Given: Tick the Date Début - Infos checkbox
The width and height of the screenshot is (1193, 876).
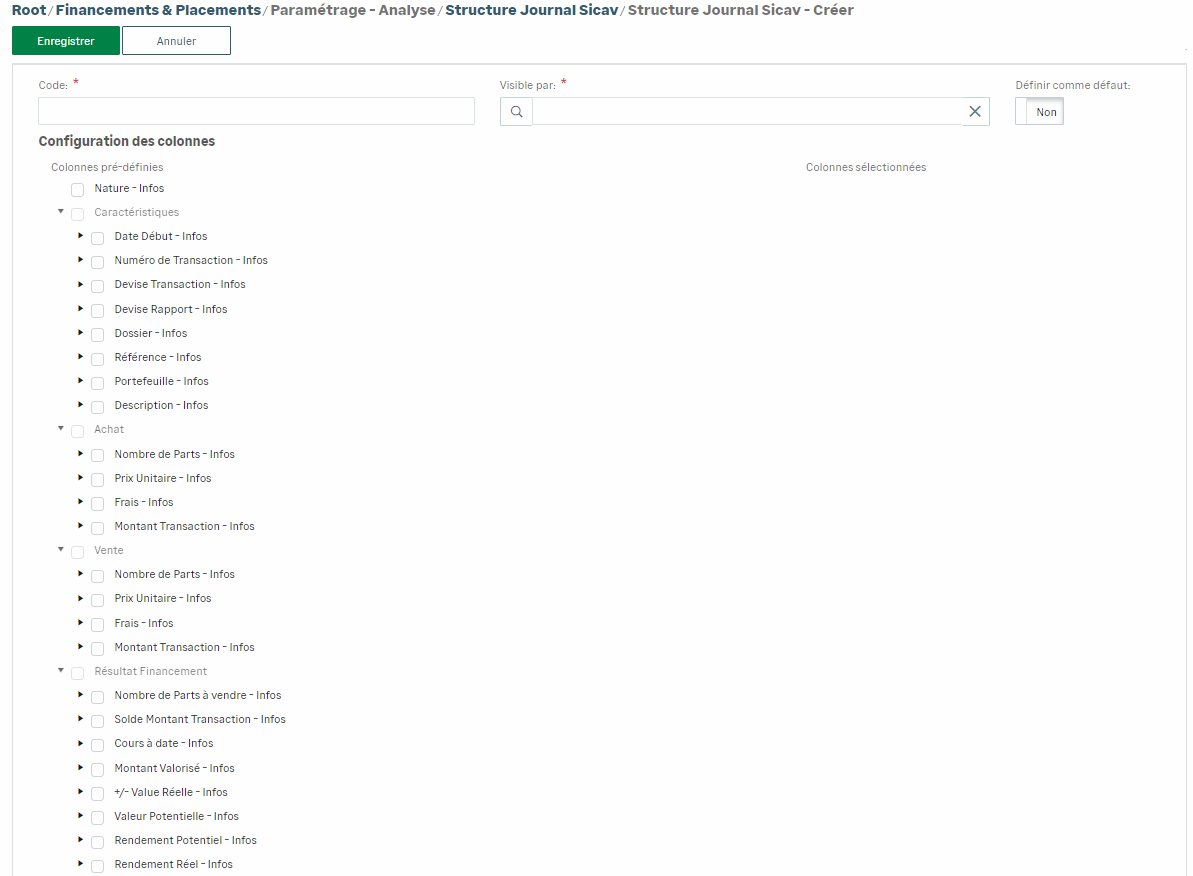Looking at the screenshot, I should tap(97, 238).
